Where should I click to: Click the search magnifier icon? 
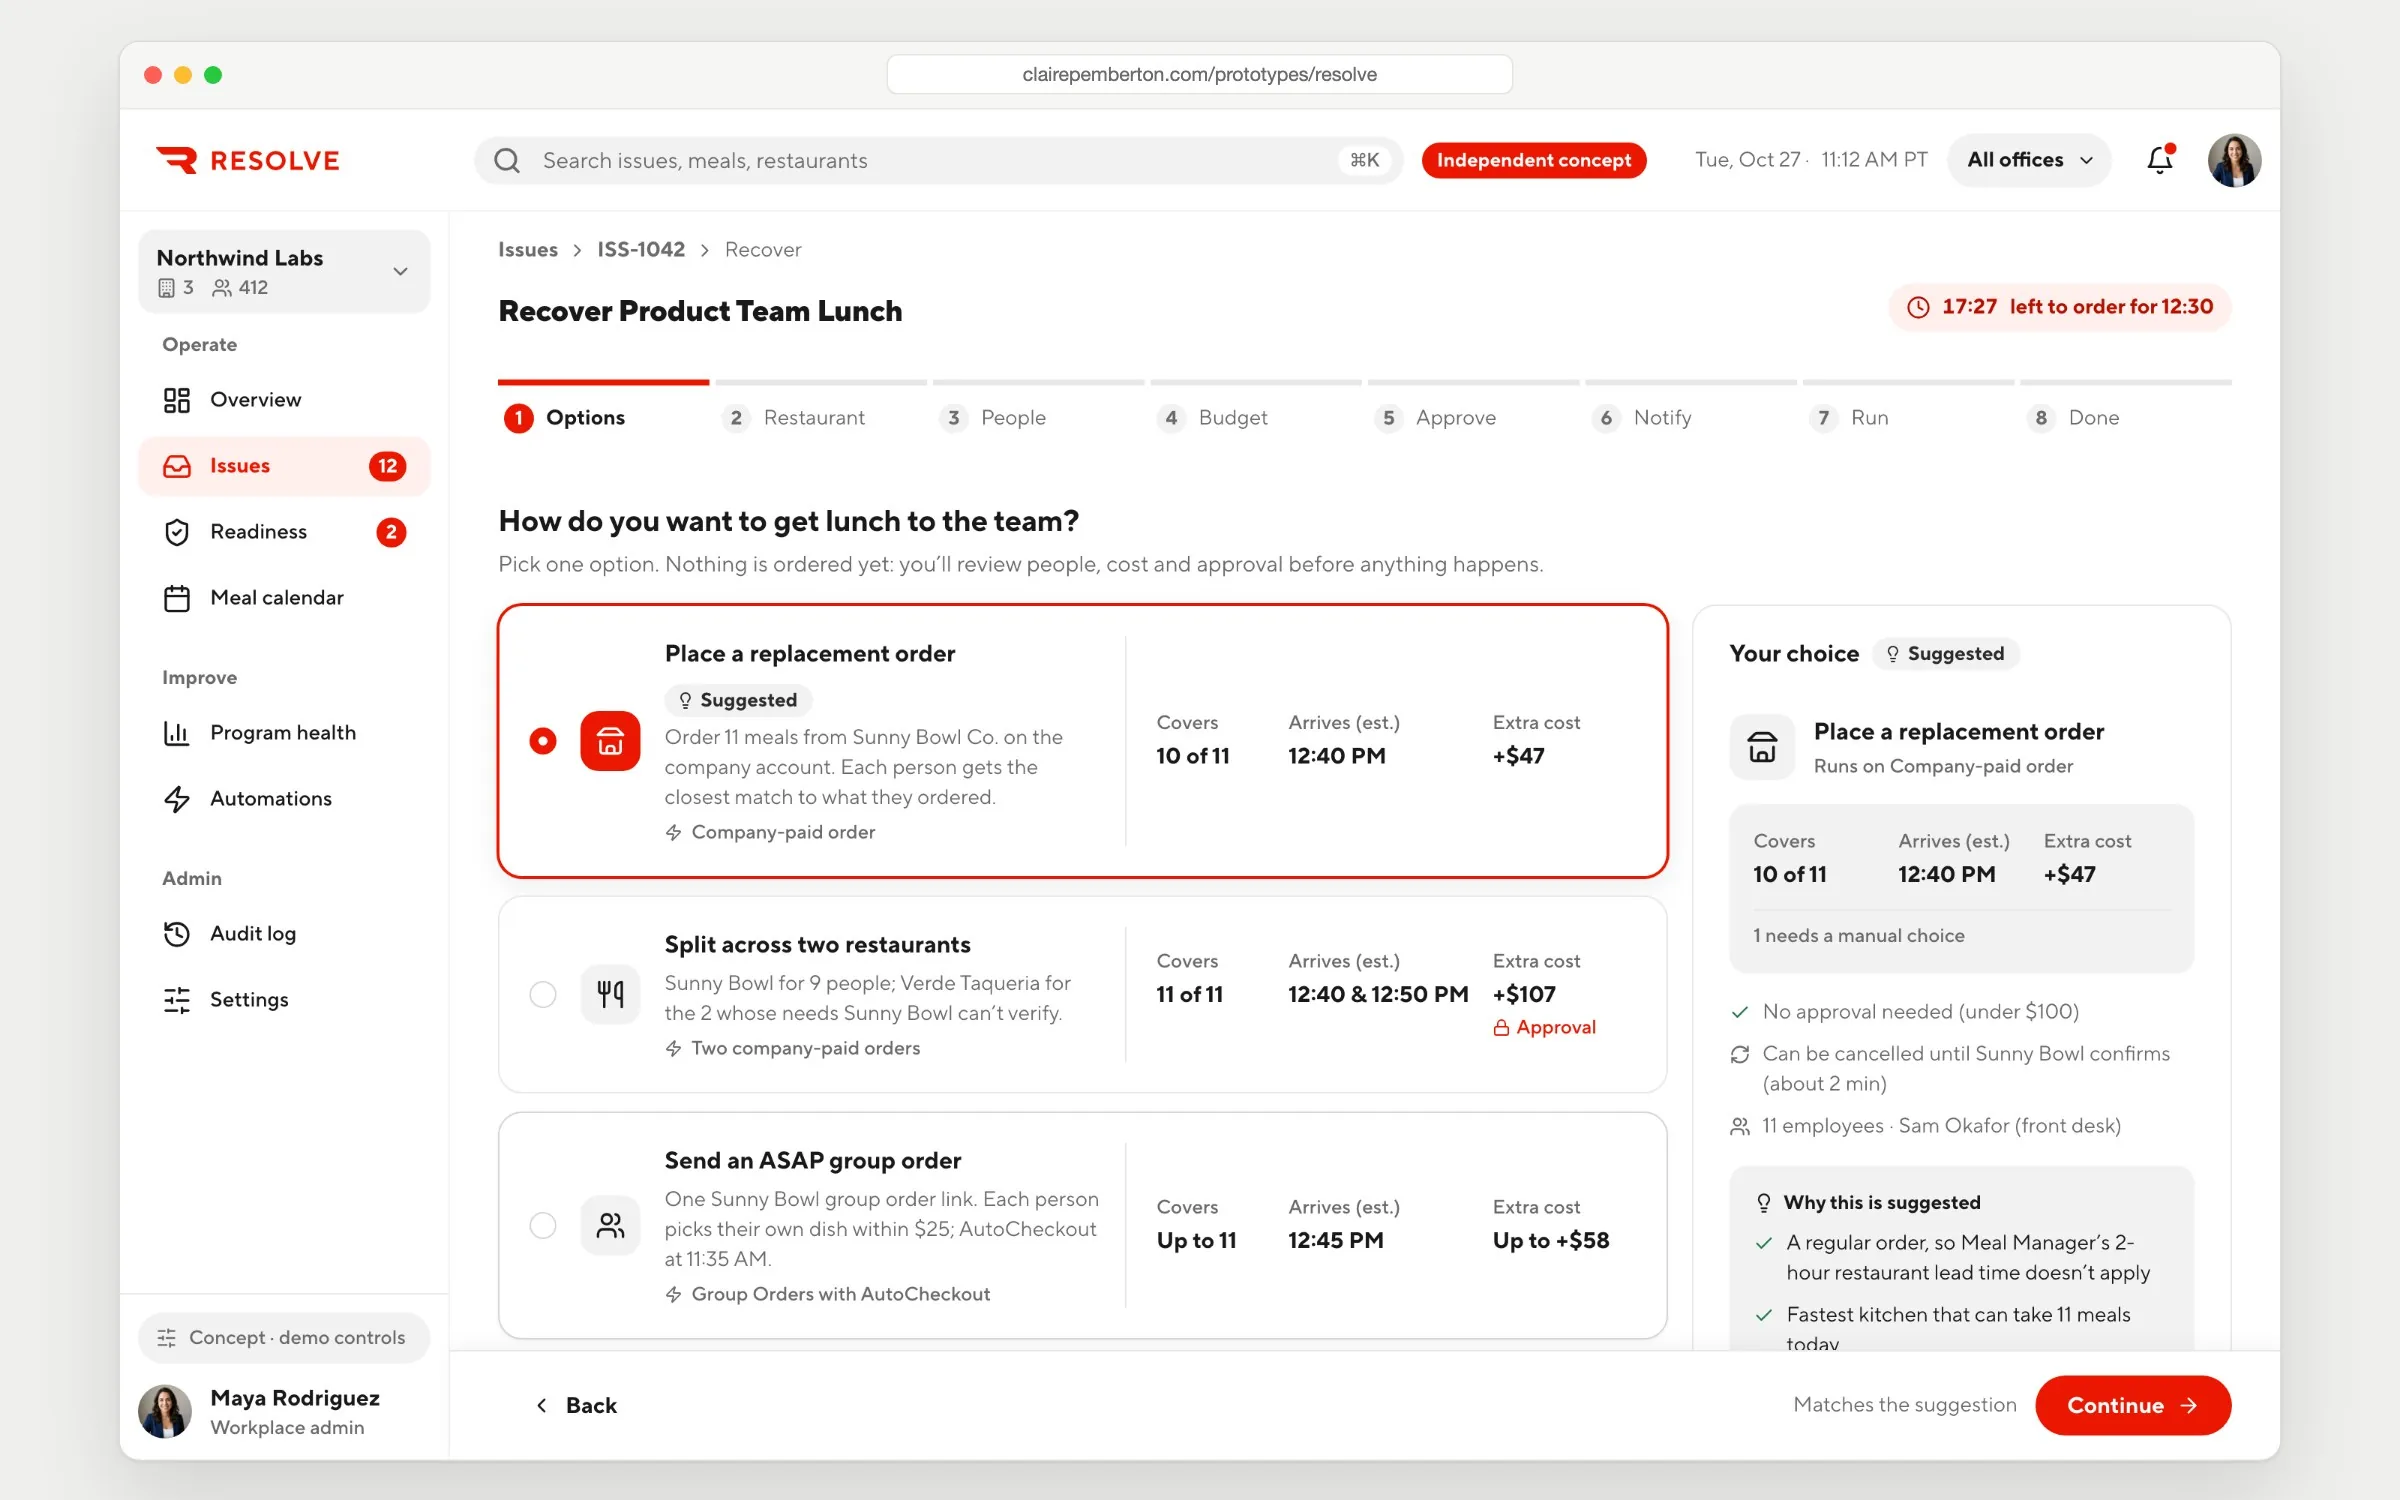point(507,160)
